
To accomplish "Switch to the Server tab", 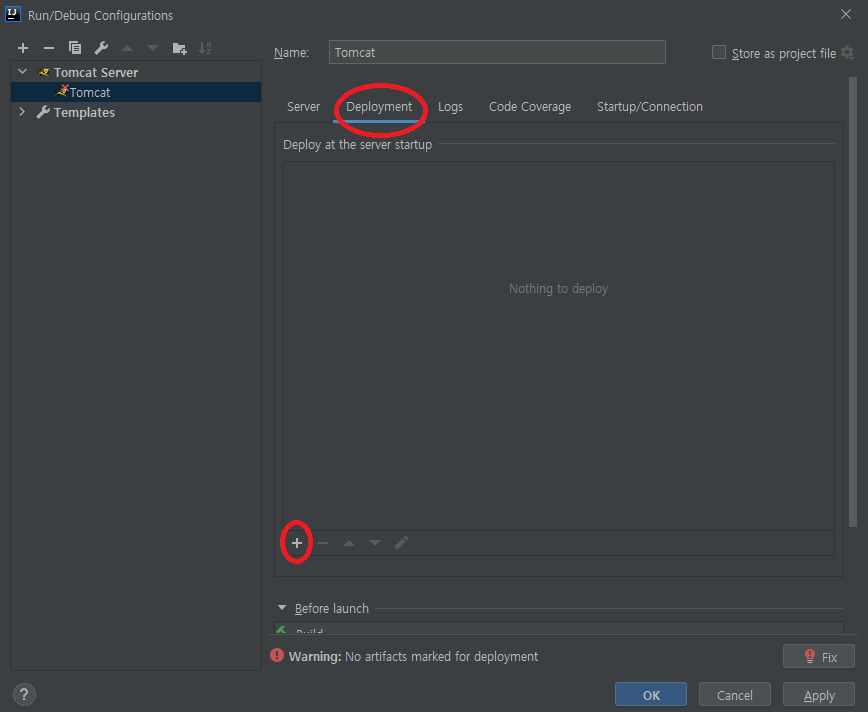I will click(x=303, y=106).
